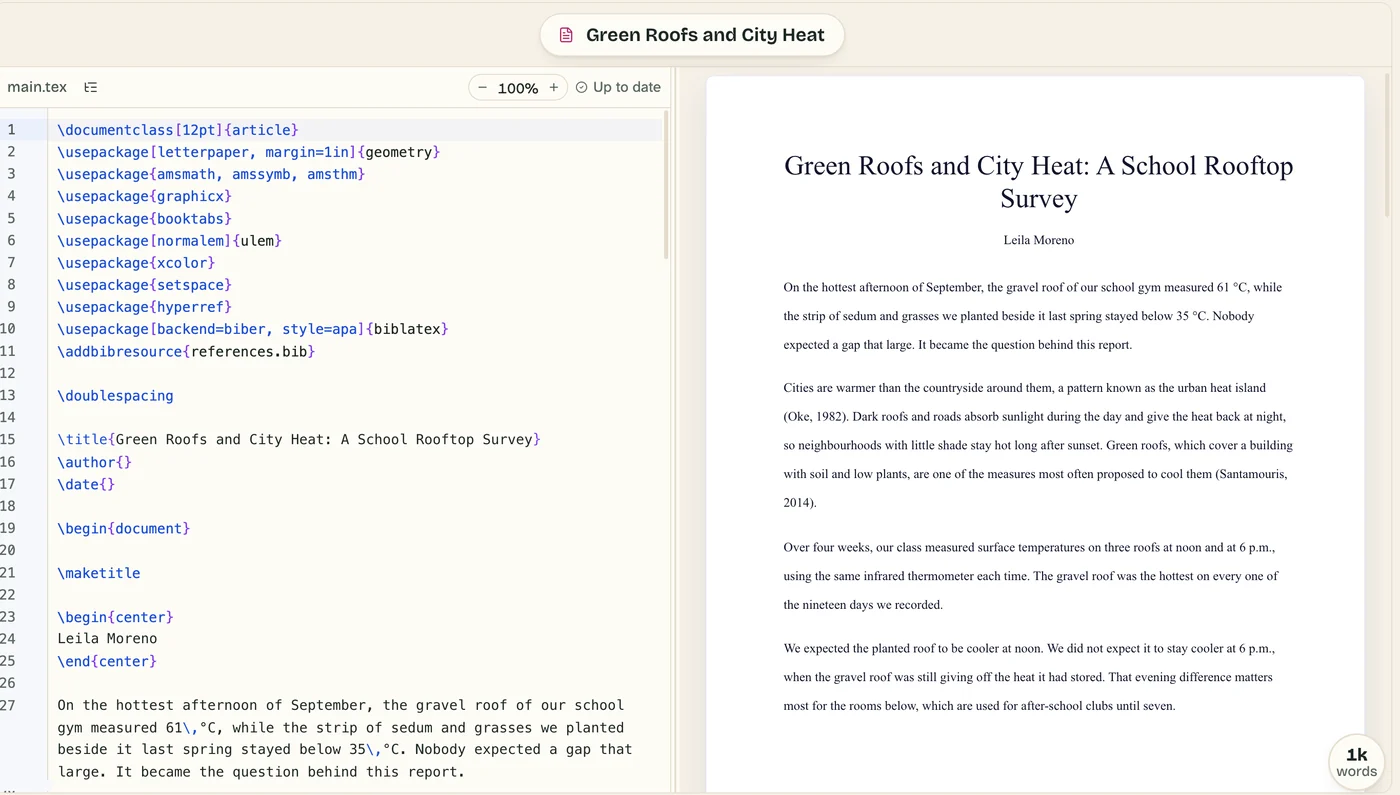Click the \usepackage{setspace} line

click(144, 285)
